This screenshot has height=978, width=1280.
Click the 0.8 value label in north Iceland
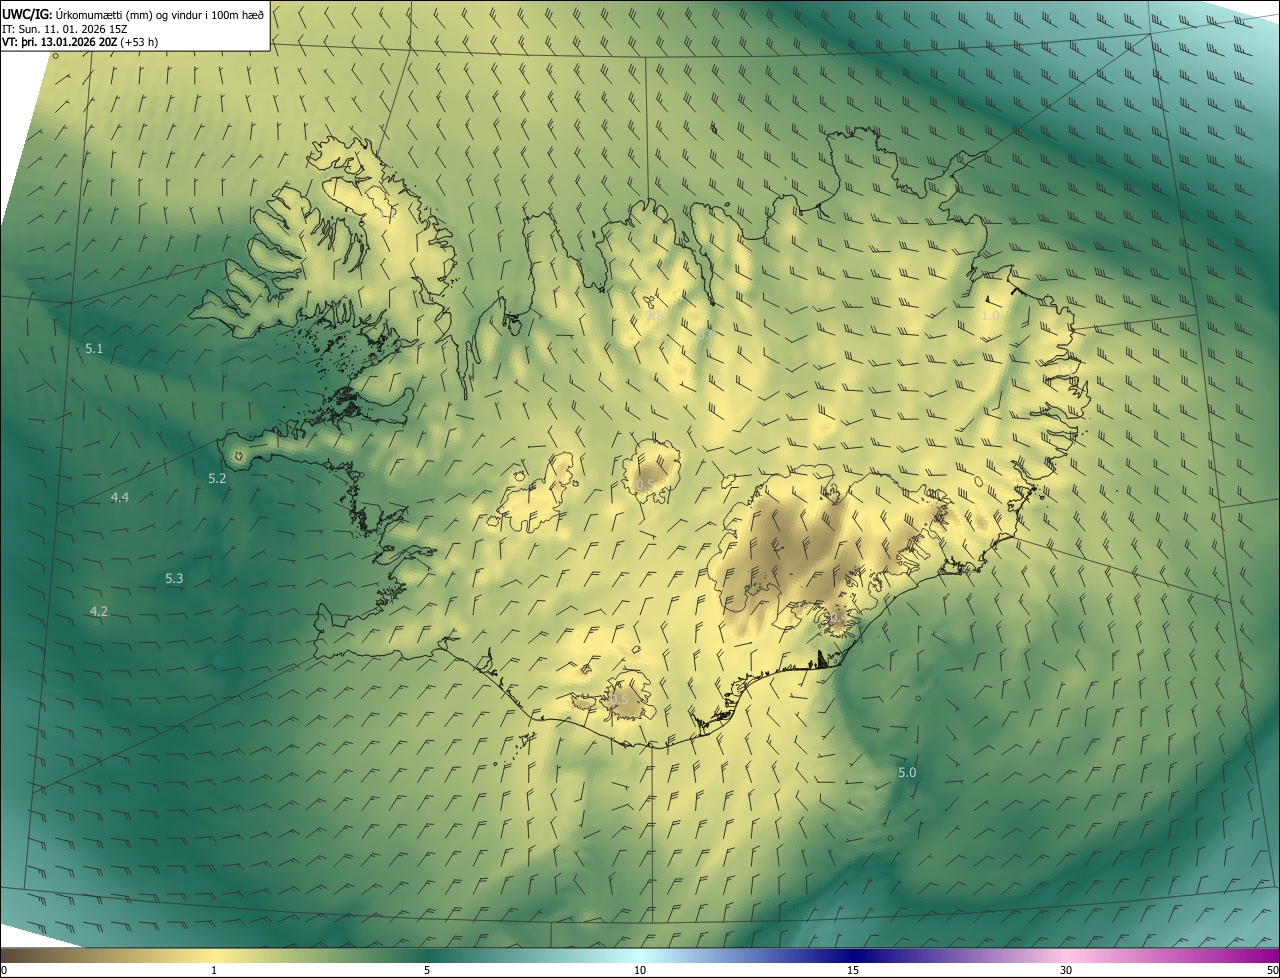(x=654, y=315)
